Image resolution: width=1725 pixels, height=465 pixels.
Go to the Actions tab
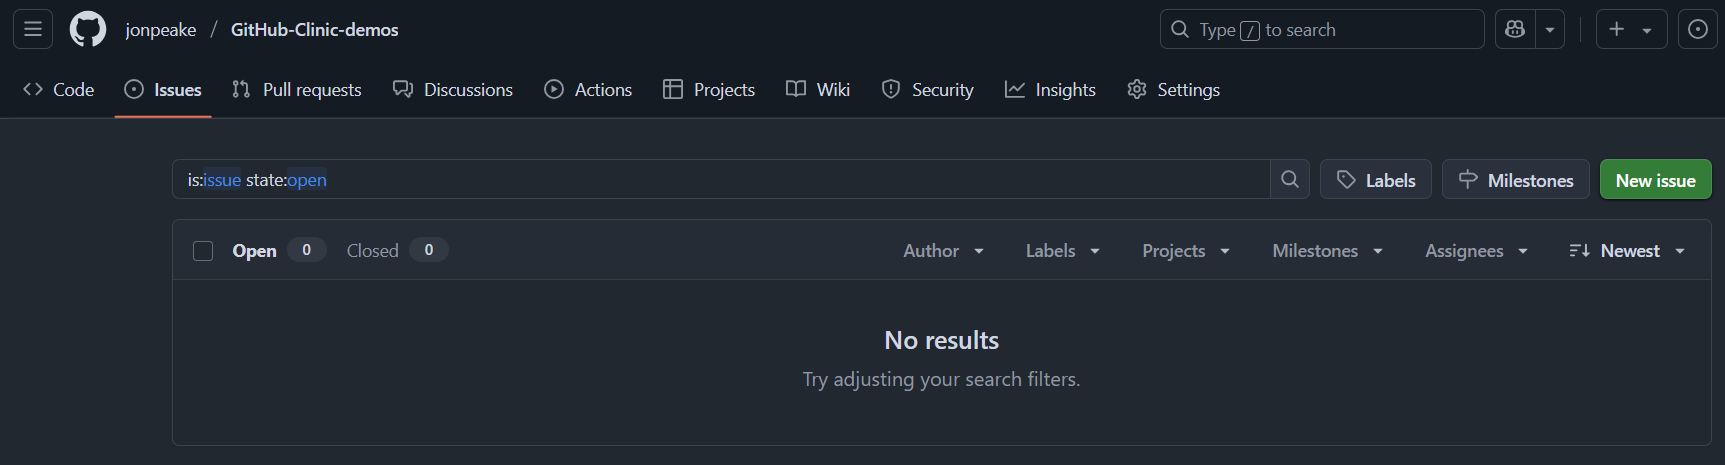pos(588,90)
